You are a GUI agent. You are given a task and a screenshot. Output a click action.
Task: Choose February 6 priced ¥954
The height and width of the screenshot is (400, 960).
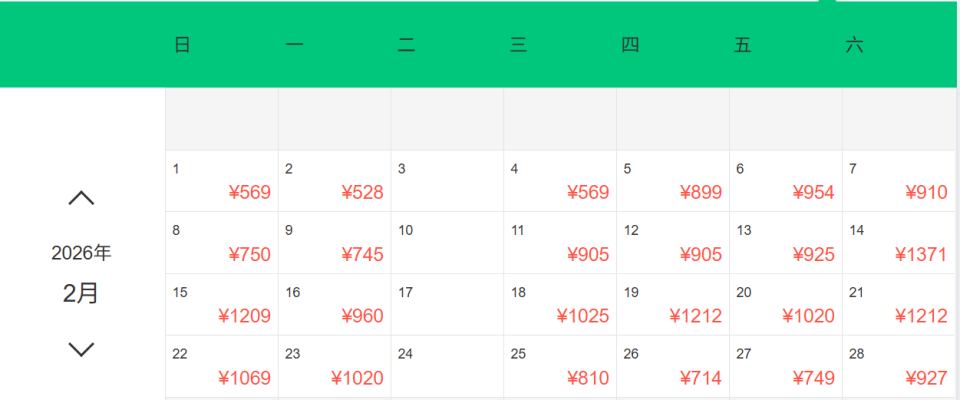point(786,181)
